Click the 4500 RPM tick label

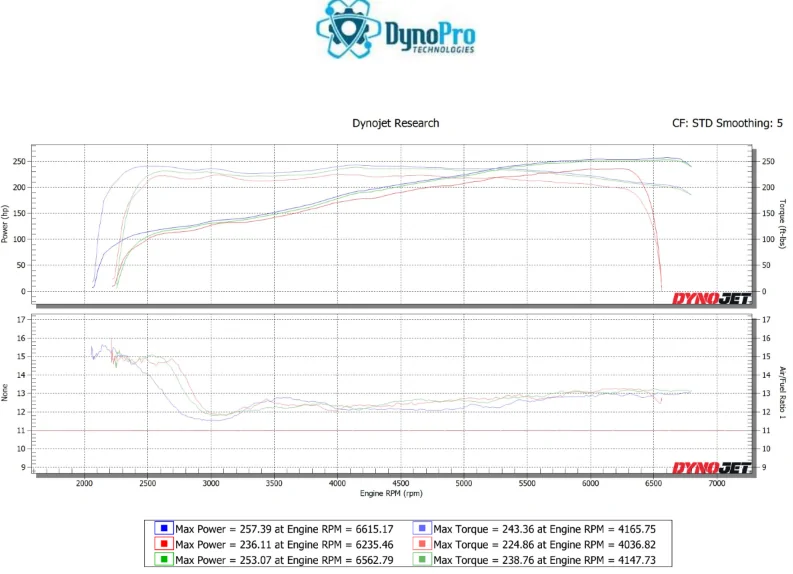pyautogui.click(x=401, y=483)
